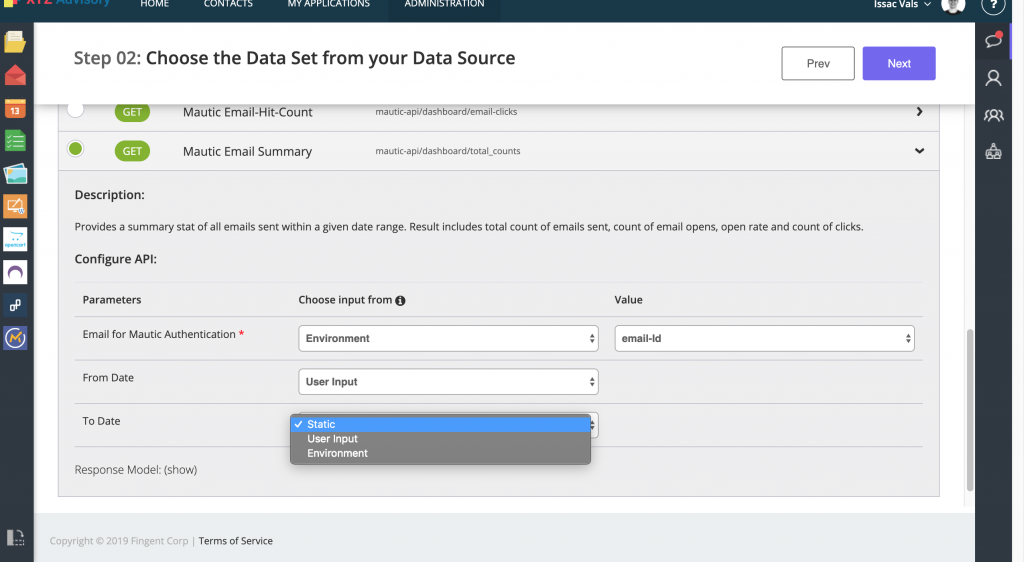Open the red mail envelope sidebar icon
The image size is (1024, 562).
[x=15, y=76]
